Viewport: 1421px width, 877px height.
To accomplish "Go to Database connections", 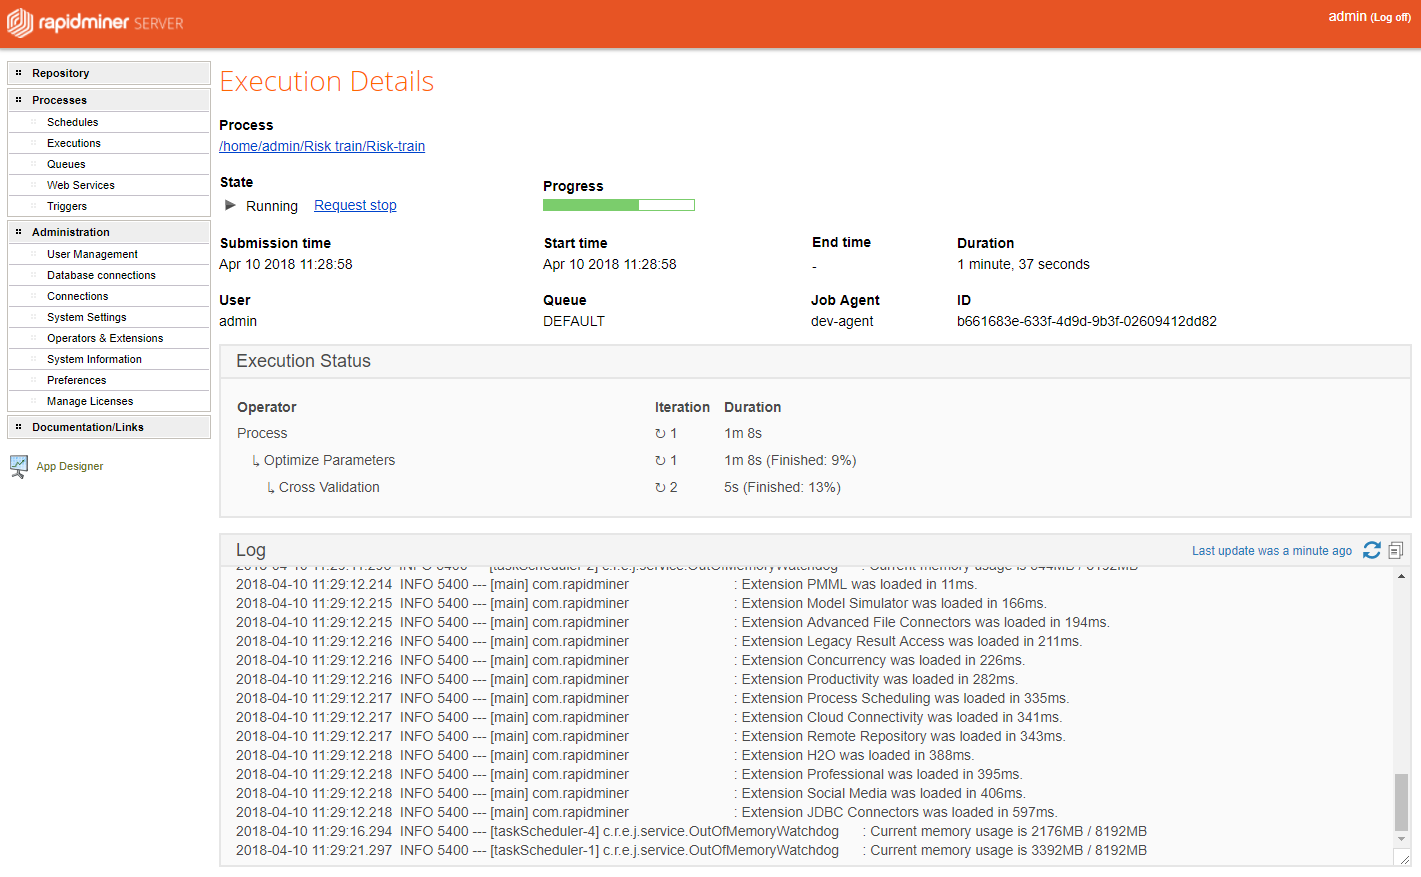I will 101,275.
